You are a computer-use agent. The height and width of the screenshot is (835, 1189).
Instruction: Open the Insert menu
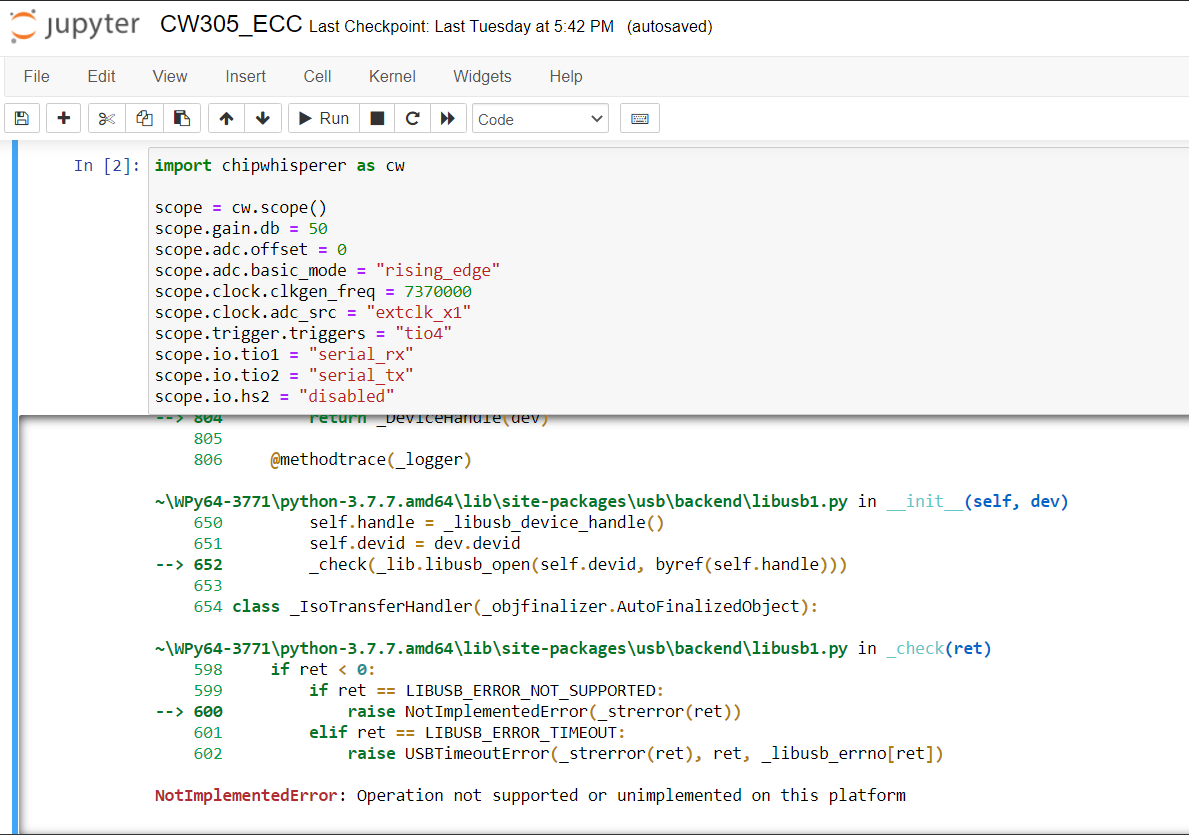click(246, 77)
